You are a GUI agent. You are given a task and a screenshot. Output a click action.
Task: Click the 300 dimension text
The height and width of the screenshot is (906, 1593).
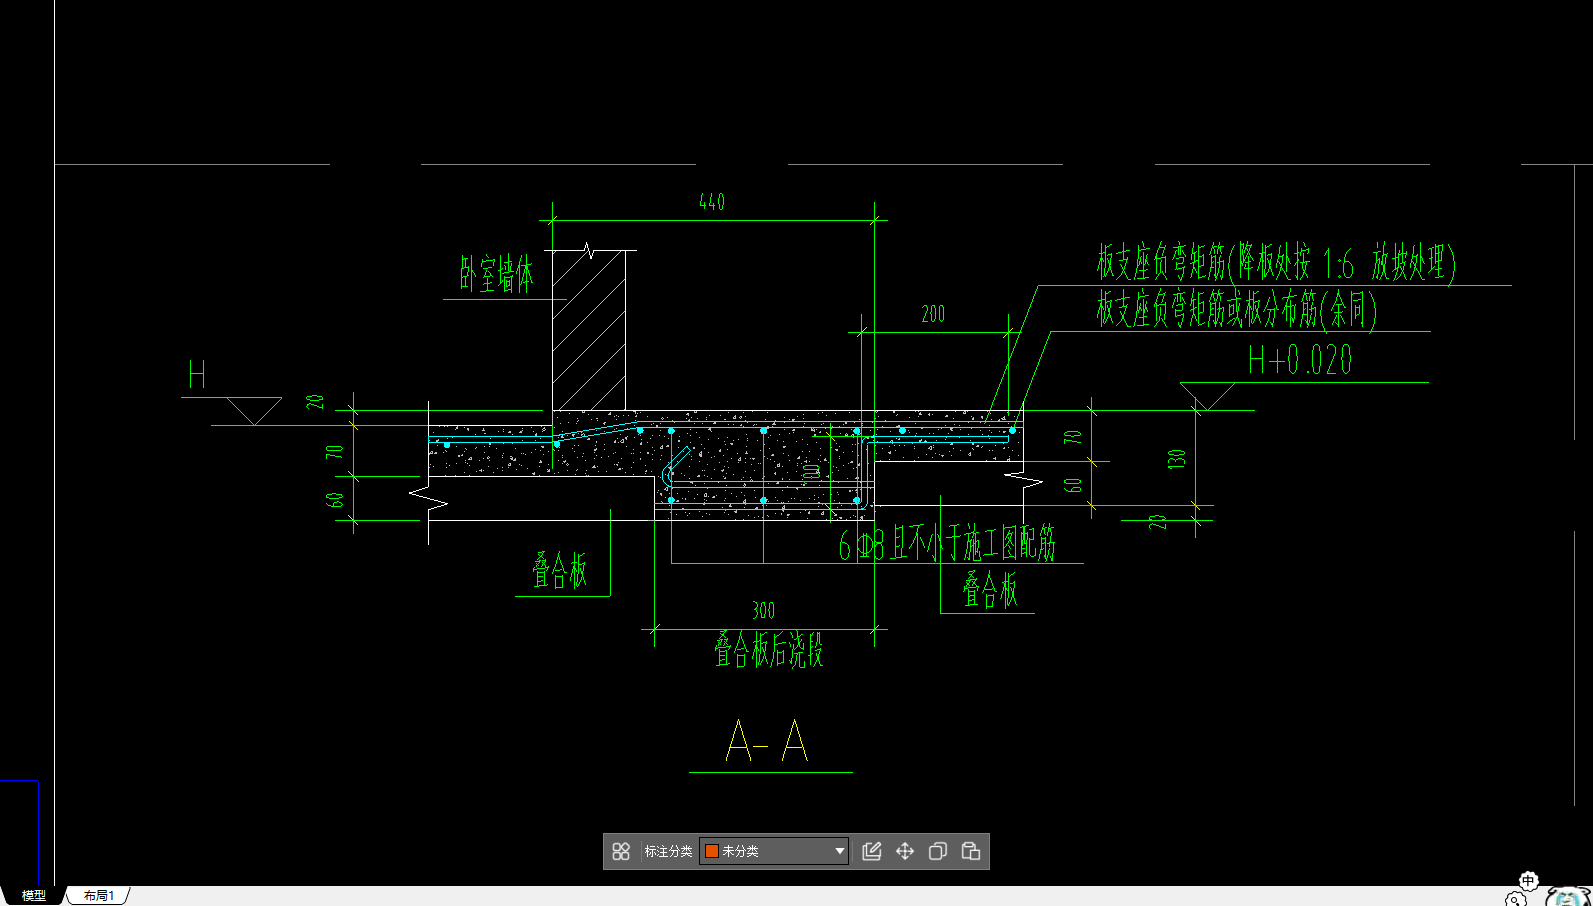(763, 610)
